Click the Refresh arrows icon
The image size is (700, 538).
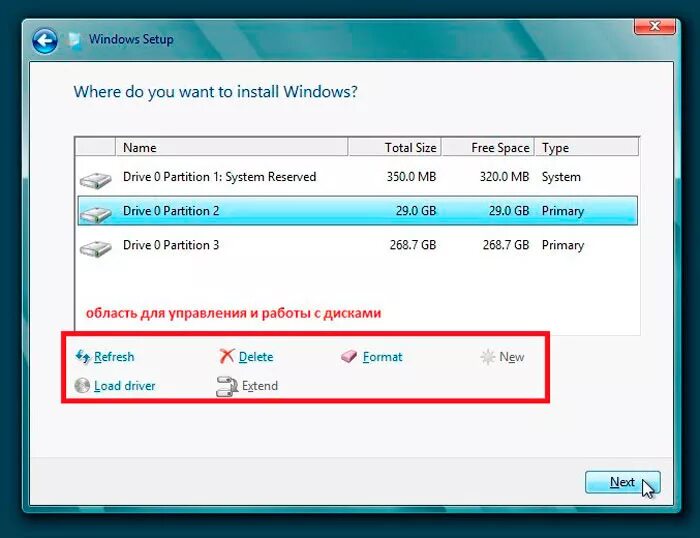(83, 357)
